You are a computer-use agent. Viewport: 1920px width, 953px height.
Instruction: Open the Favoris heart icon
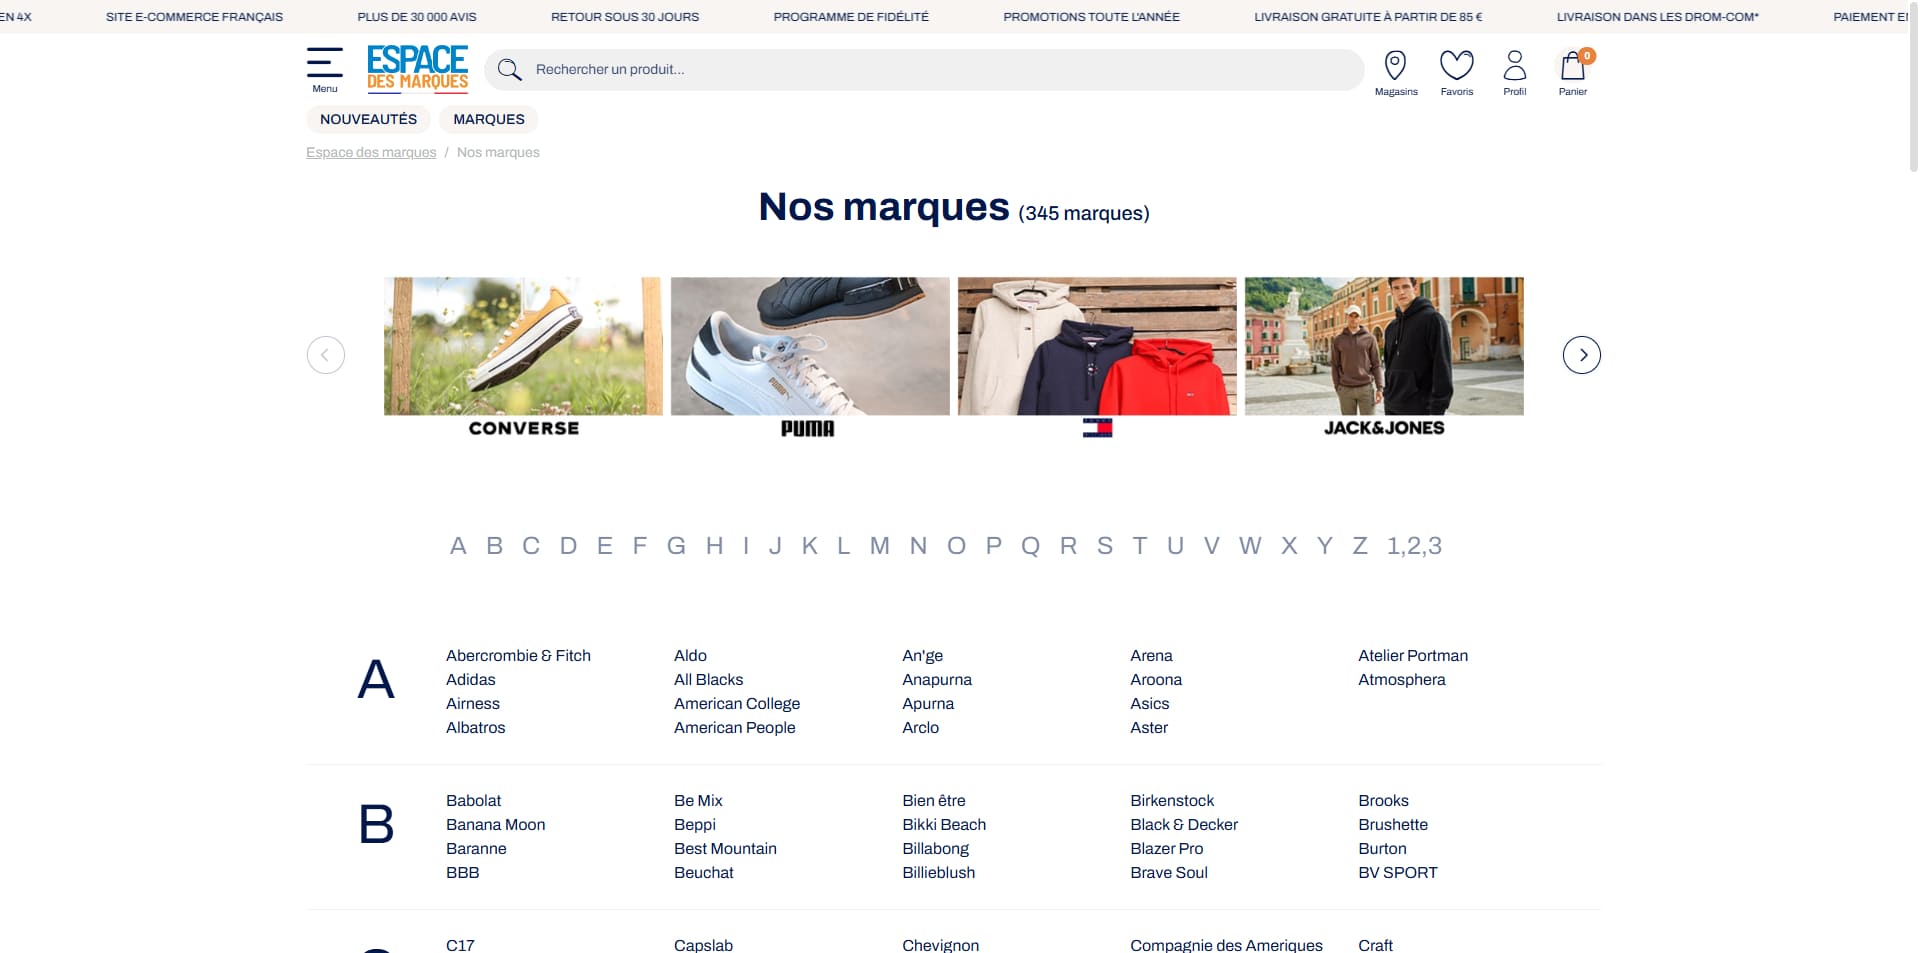pos(1456,73)
